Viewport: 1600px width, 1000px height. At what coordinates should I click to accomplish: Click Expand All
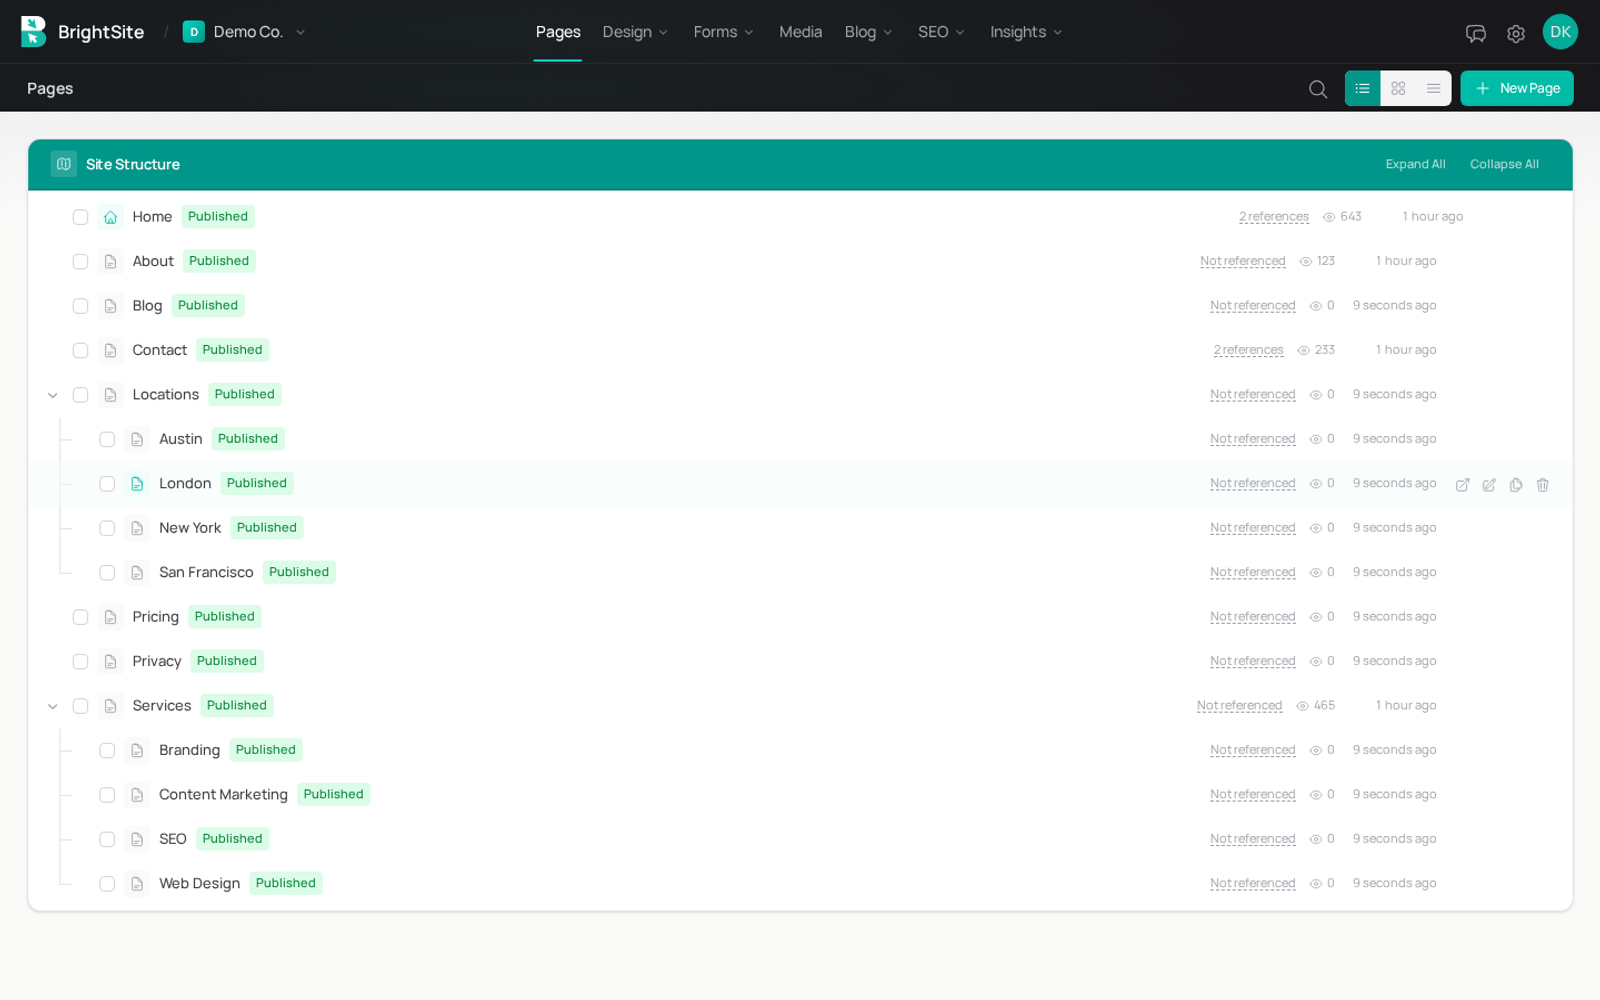coord(1415,164)
